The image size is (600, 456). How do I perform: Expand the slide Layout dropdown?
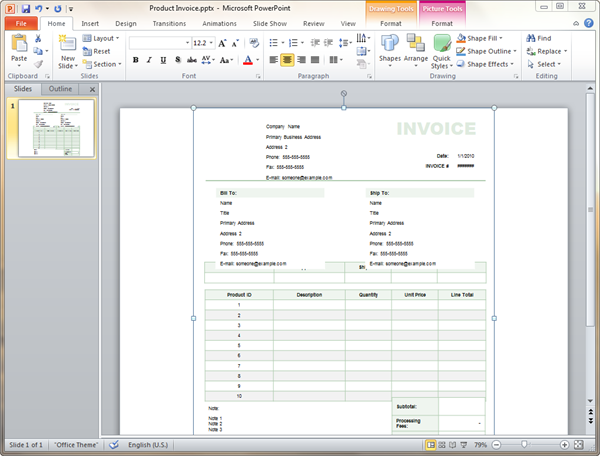click(x=101, y=38)
